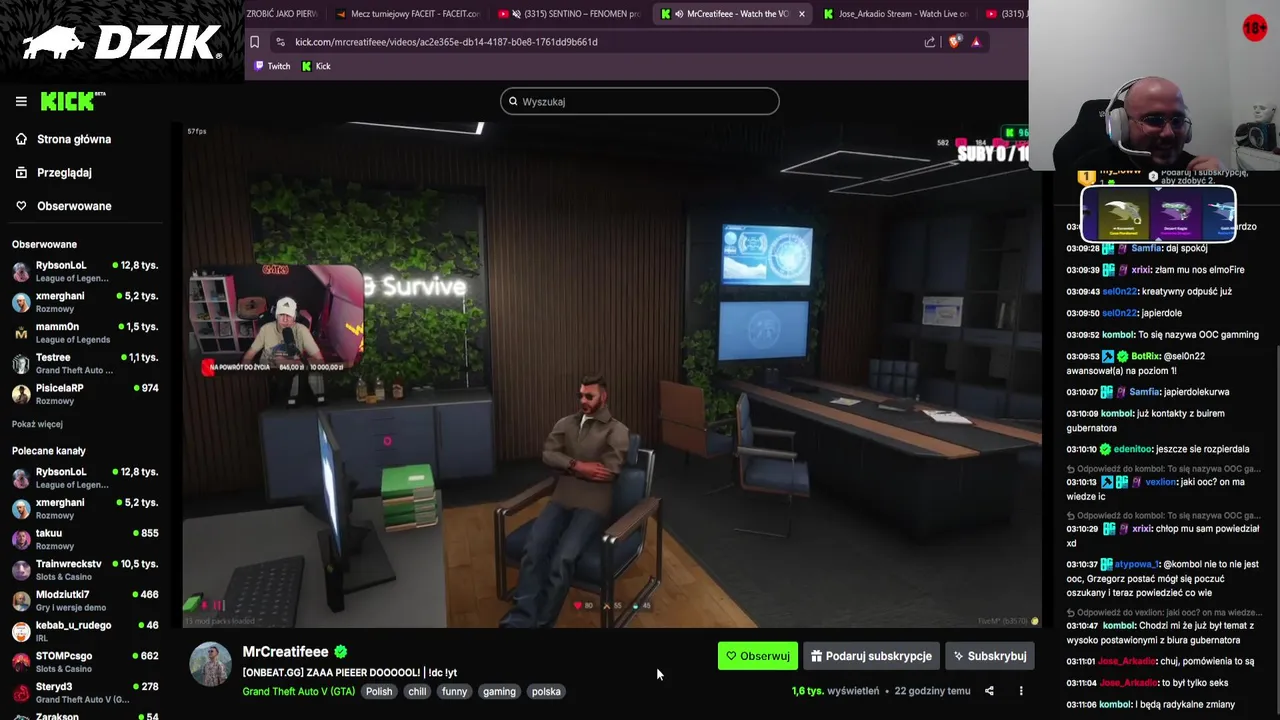
Task: Click the Brave Rewards triangle icon
Action: pos(976,42)
